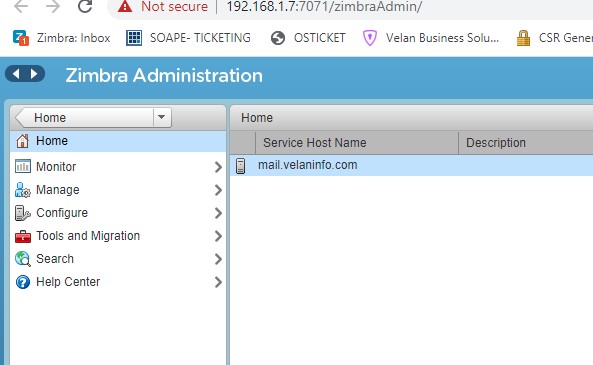
Task: Click the Home panel title in content pane
Action: tap(257, 118)
